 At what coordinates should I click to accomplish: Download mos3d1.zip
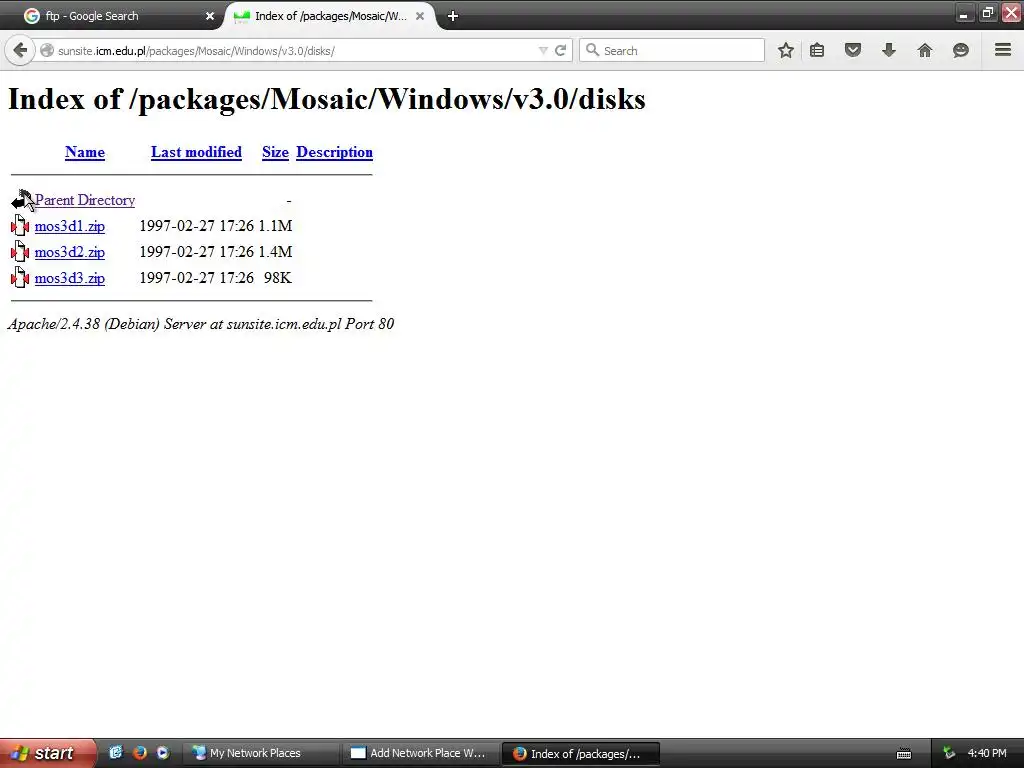click(x=69, y=226)
